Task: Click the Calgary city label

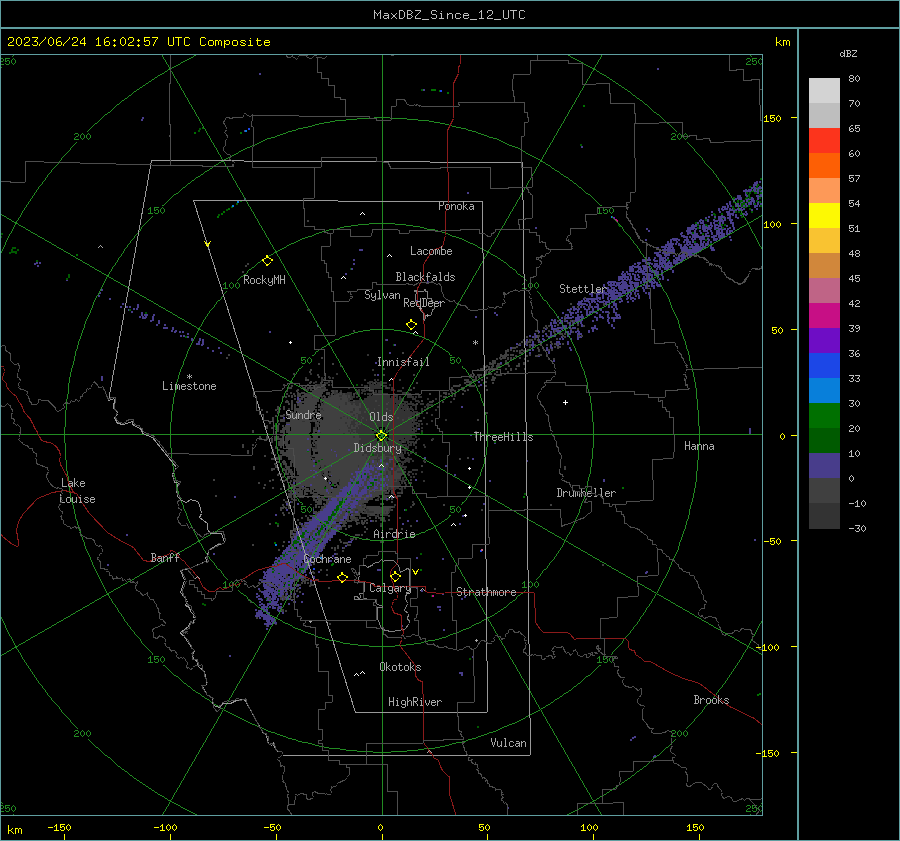Action: click(390, 588)
